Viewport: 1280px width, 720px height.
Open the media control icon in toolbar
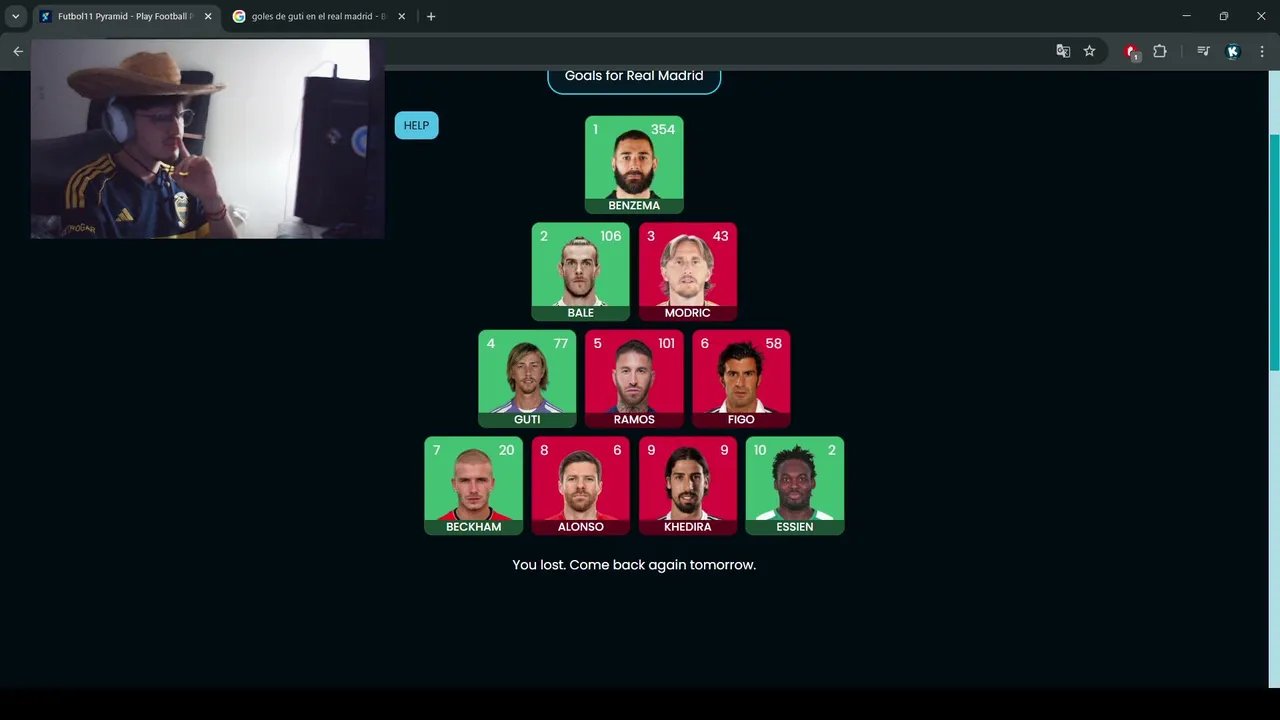pos(1203,51)
